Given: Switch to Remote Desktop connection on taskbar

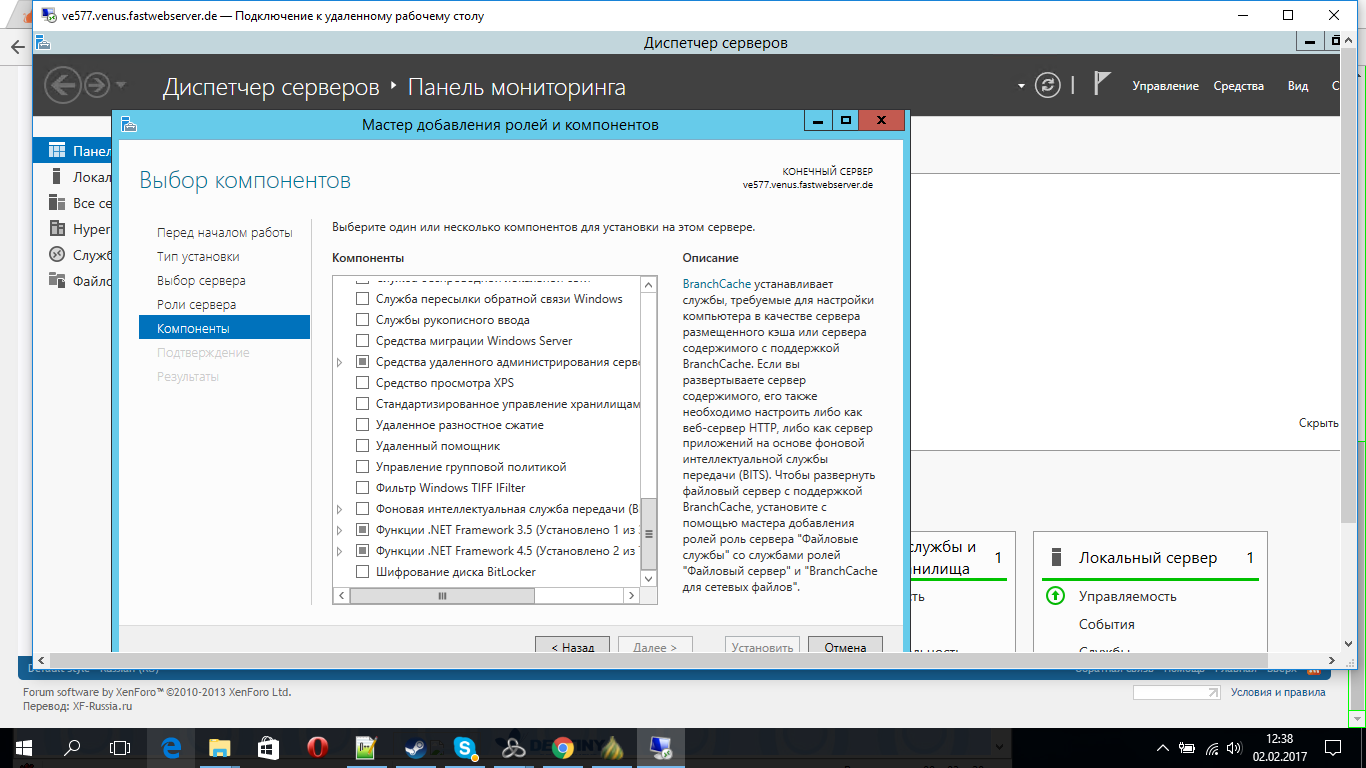Looking at the screenshot, I should coord(660,747).
